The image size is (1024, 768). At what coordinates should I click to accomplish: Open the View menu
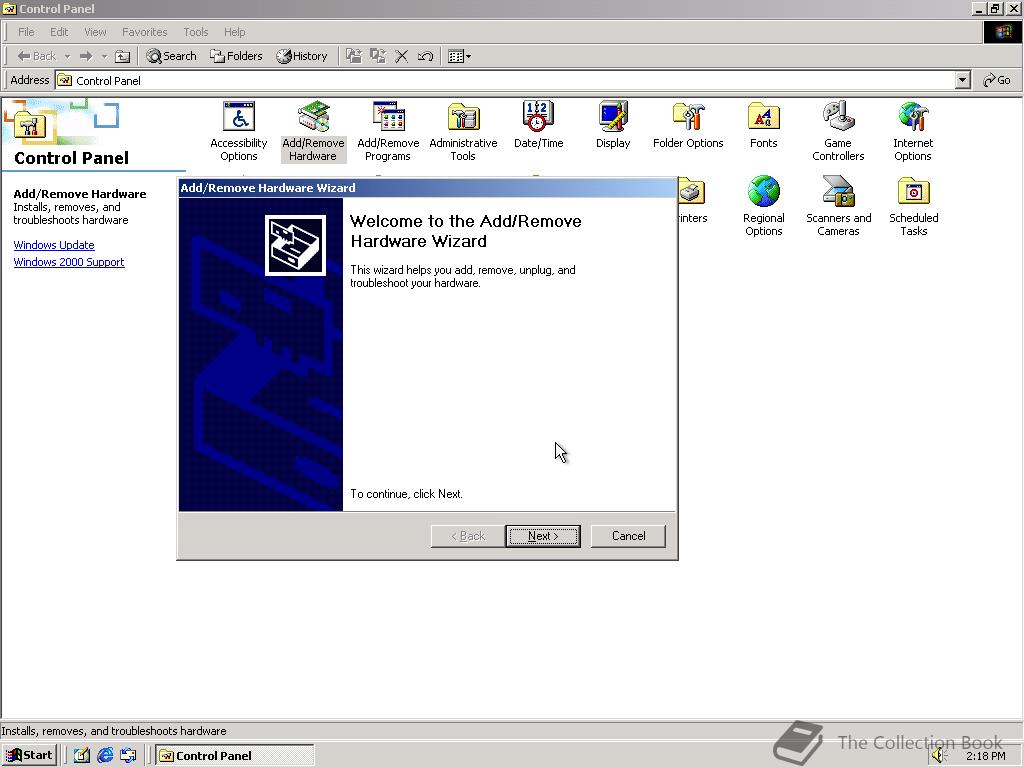(95, 32)
